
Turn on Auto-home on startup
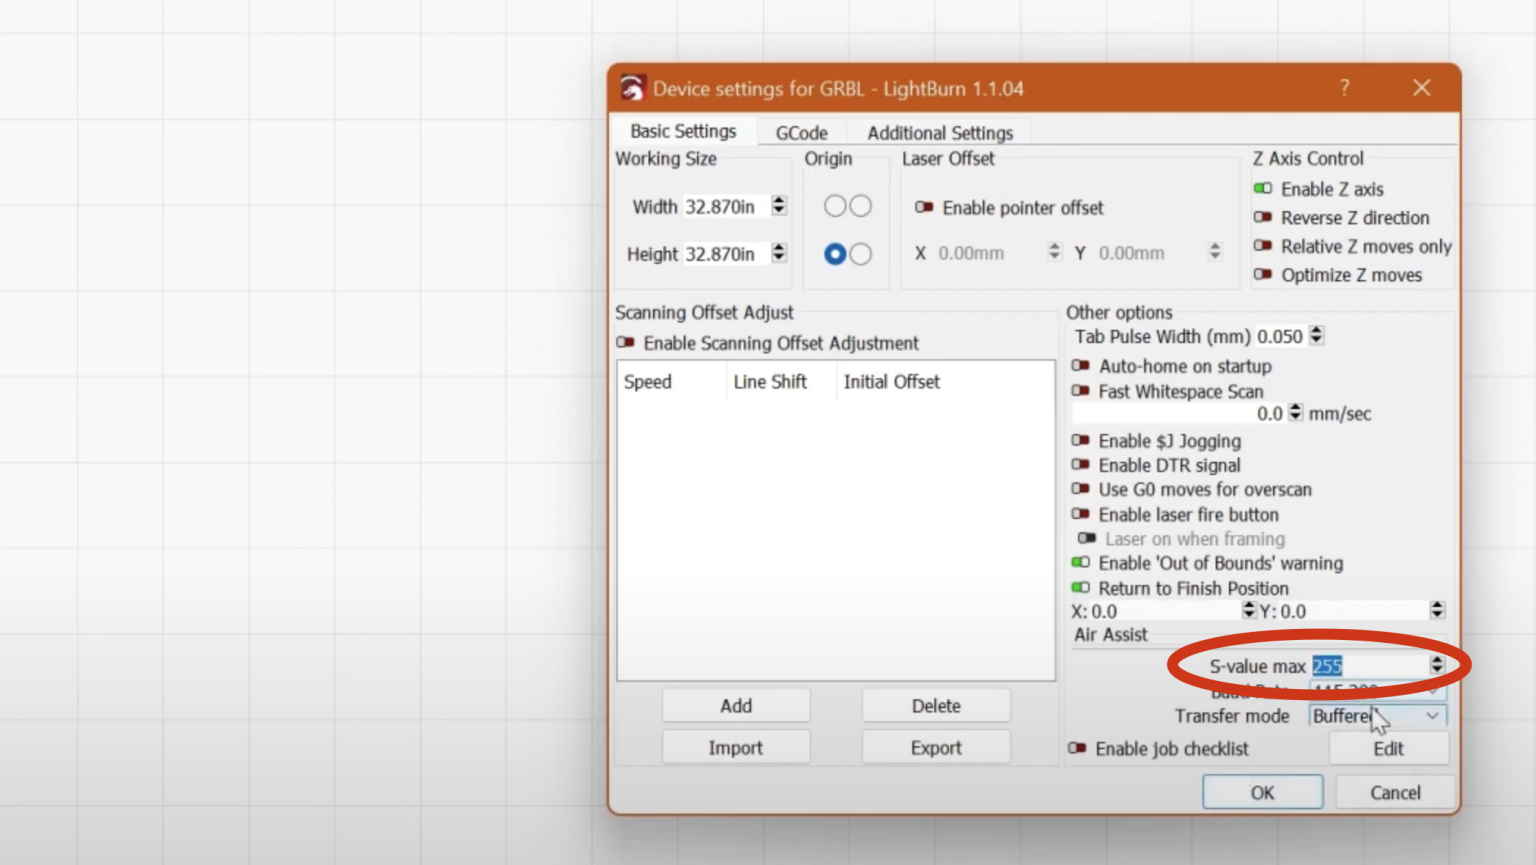tap(1081, 366)
